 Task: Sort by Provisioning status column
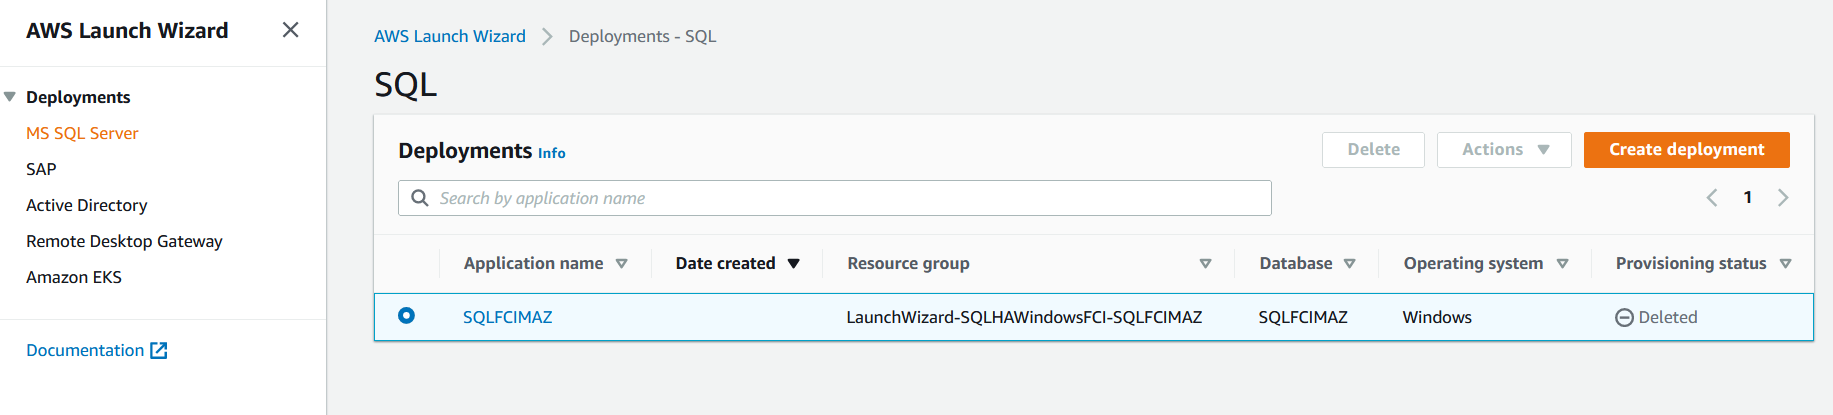tap(1703, 263)
